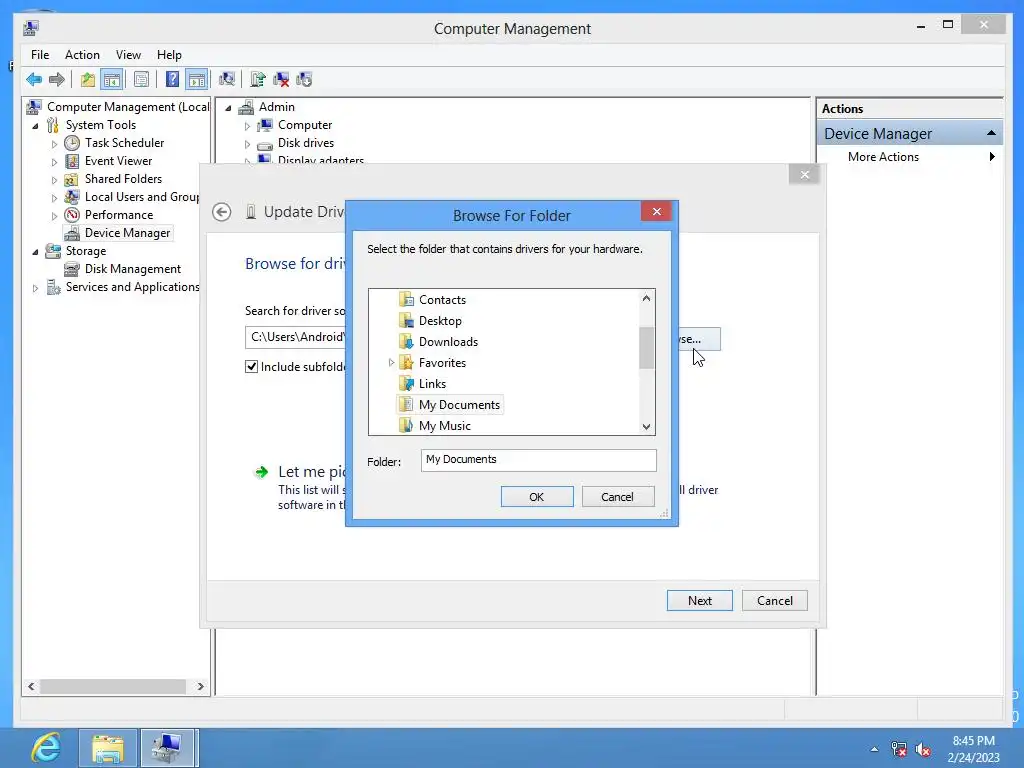Close the Browse For Folder dialog

point(656,212)
